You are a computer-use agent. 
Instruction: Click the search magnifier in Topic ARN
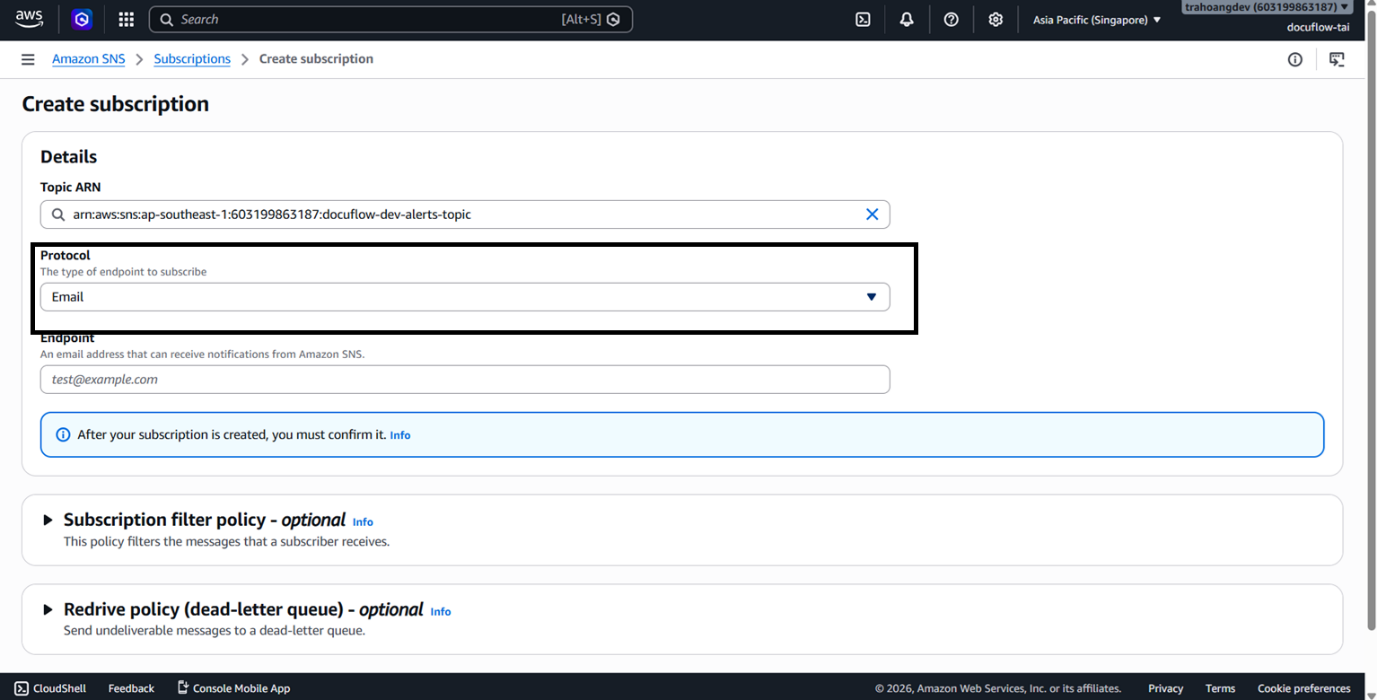(57, 214)
